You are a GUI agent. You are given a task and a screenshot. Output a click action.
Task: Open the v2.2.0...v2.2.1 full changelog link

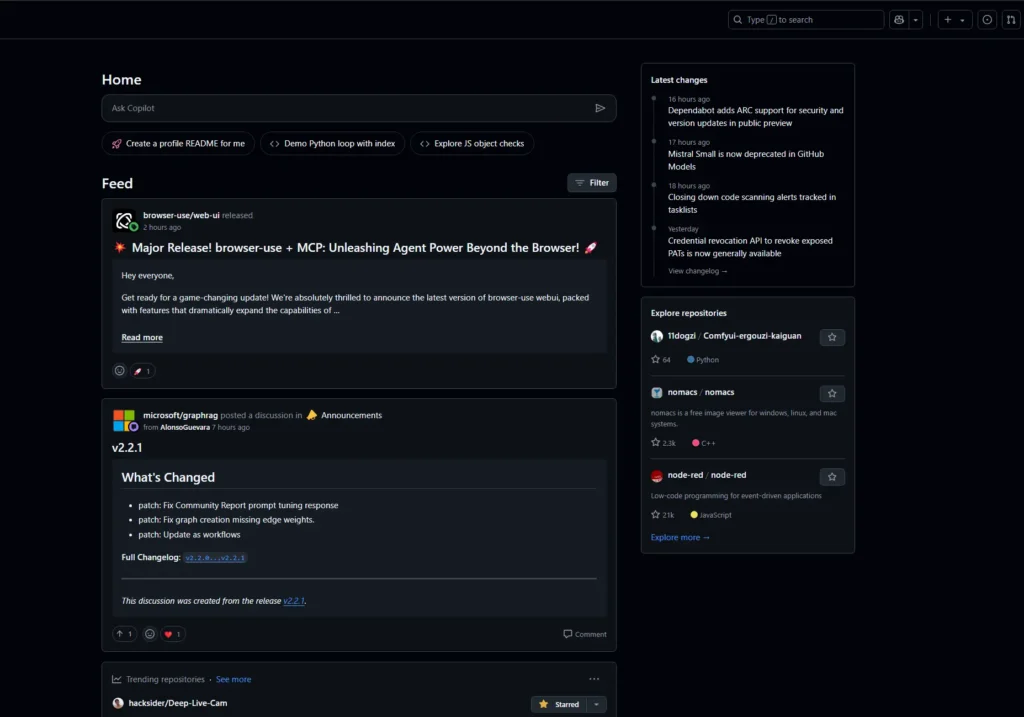click(x=215, y=558)
